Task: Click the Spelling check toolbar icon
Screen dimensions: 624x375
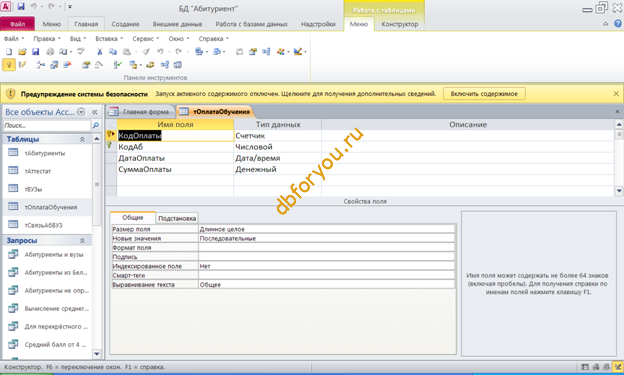Action: 81,51
